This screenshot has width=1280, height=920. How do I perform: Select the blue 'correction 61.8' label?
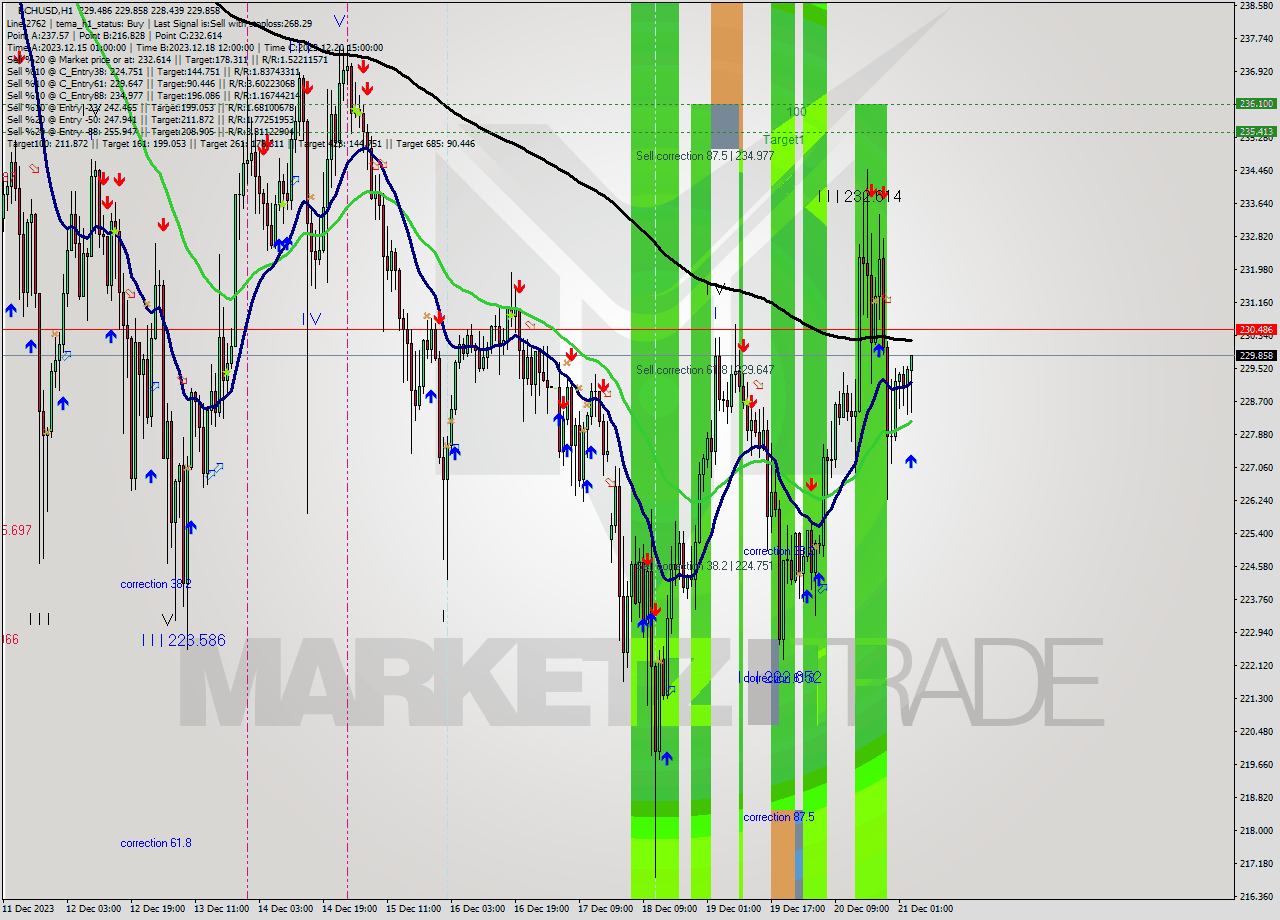click(156, 843)
